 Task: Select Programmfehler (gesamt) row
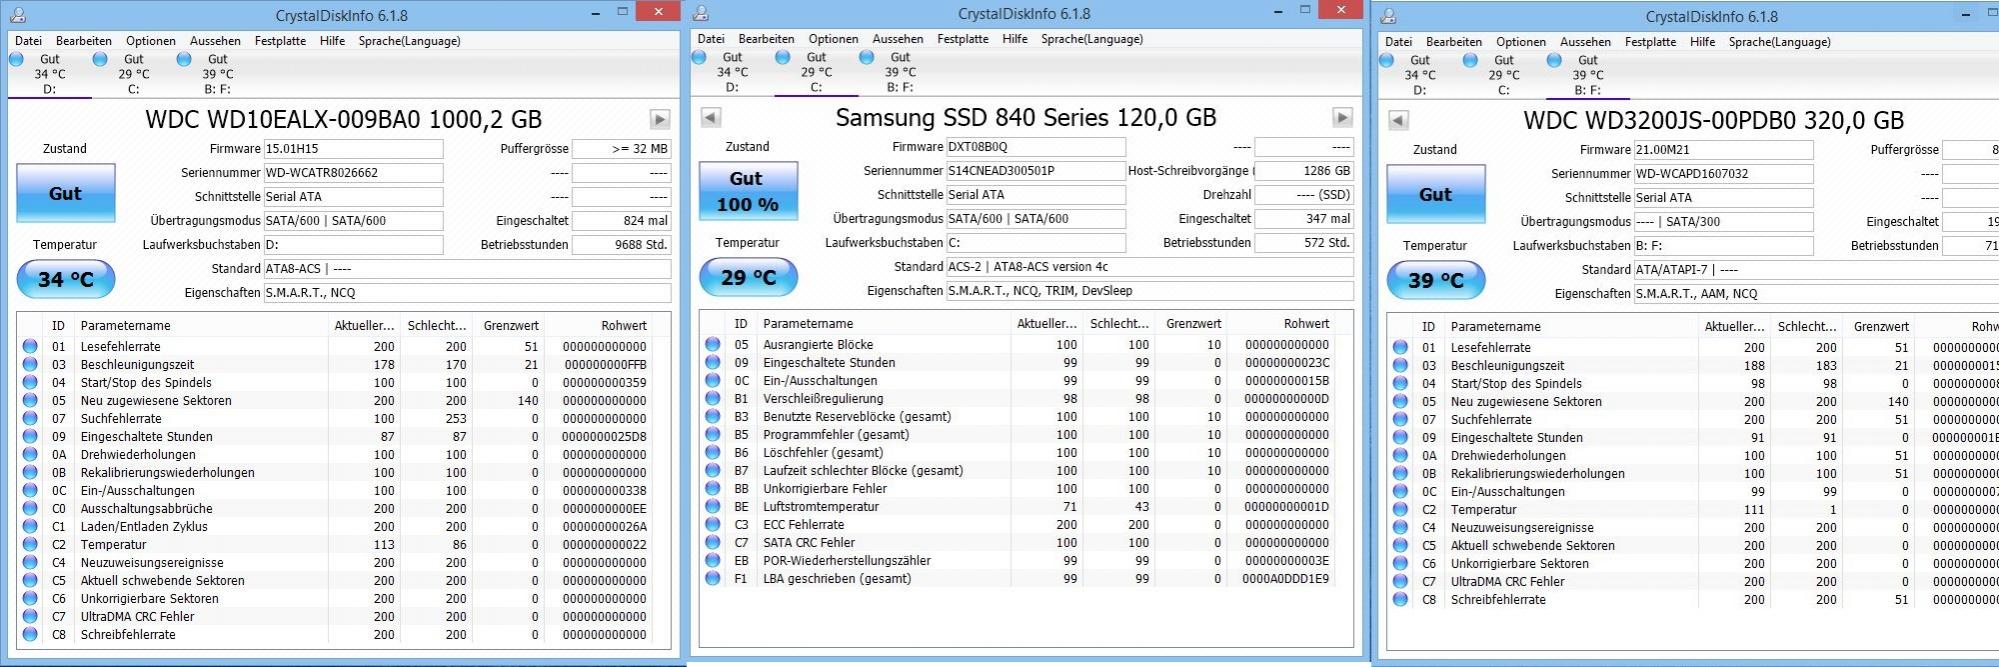click(1017, 435)
